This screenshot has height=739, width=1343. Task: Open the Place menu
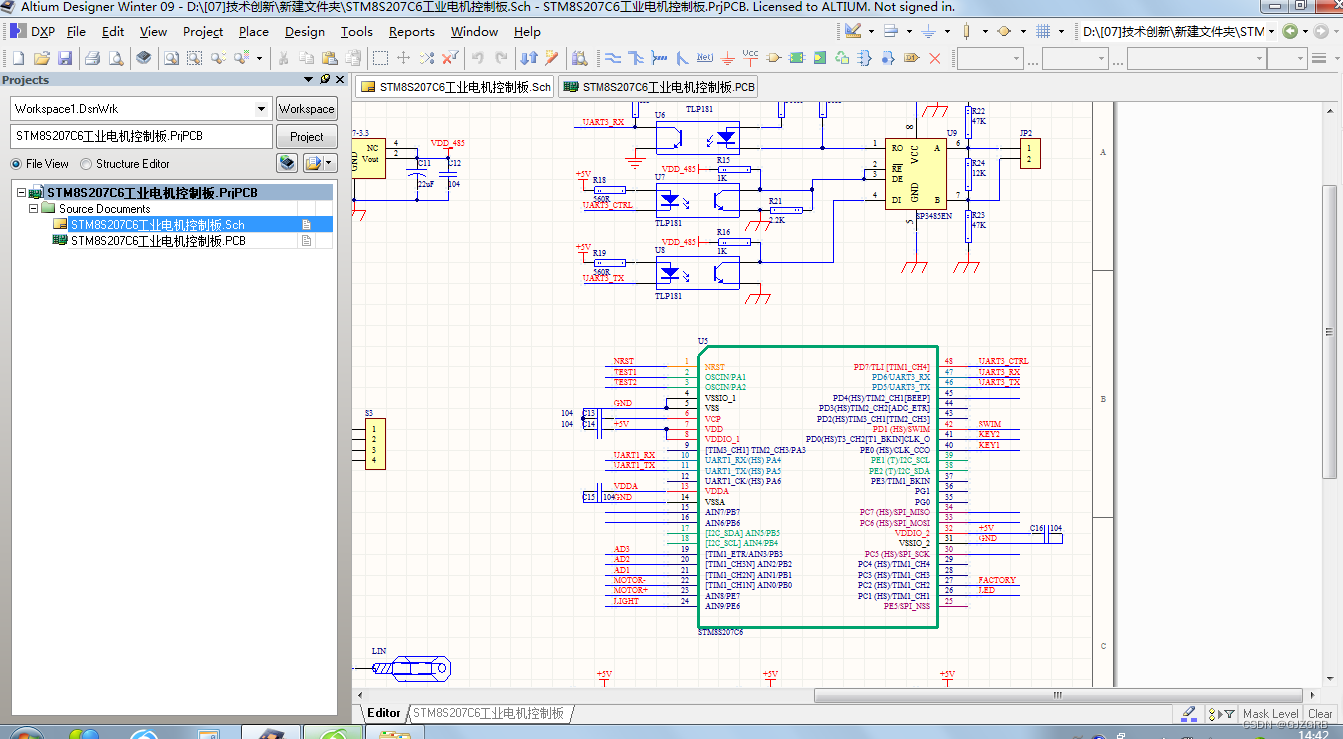click(253, 31)
